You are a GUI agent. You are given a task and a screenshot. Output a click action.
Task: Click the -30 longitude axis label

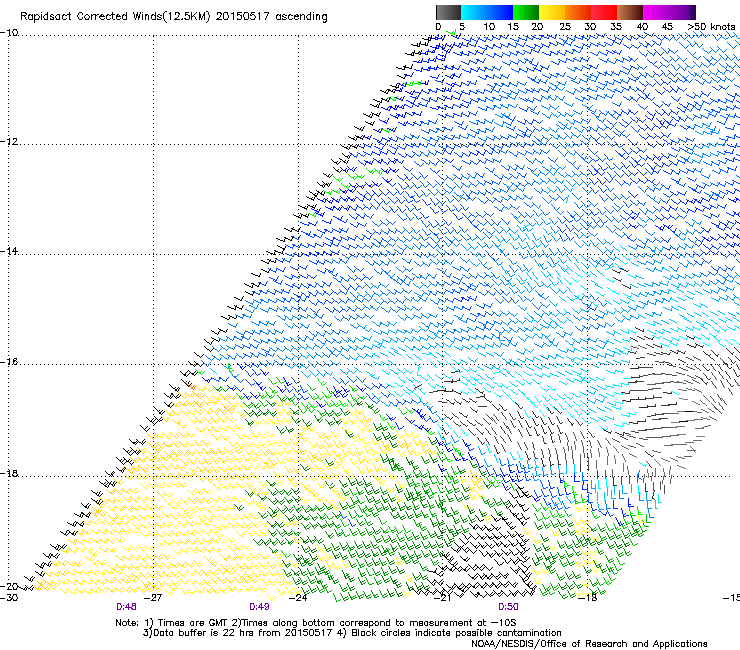[9, 598]
